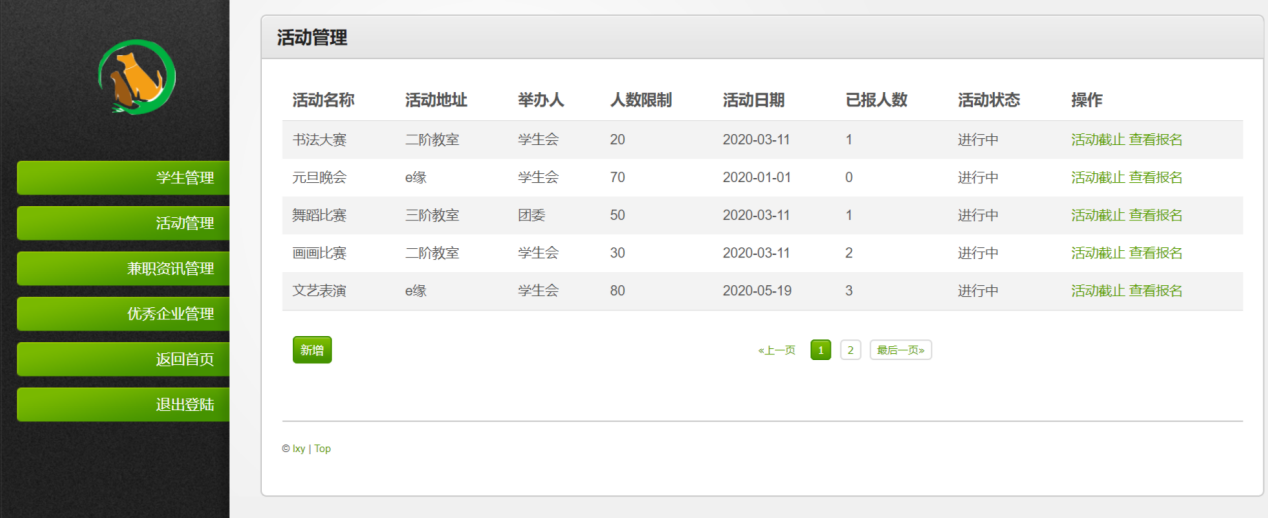Click 活动截止 for 文艺表演
Viewport: 1268px width, 518px height.
point(1098,291)
